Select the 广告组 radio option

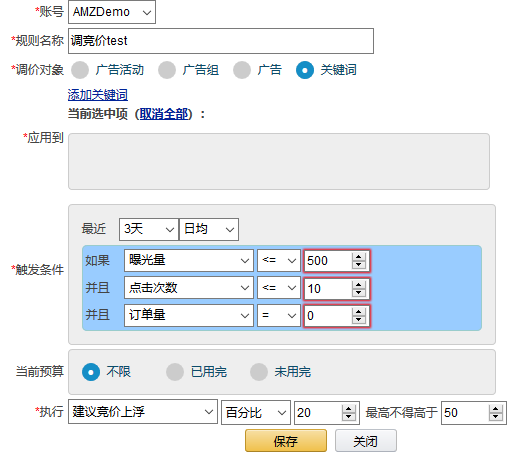click(167, 70)
